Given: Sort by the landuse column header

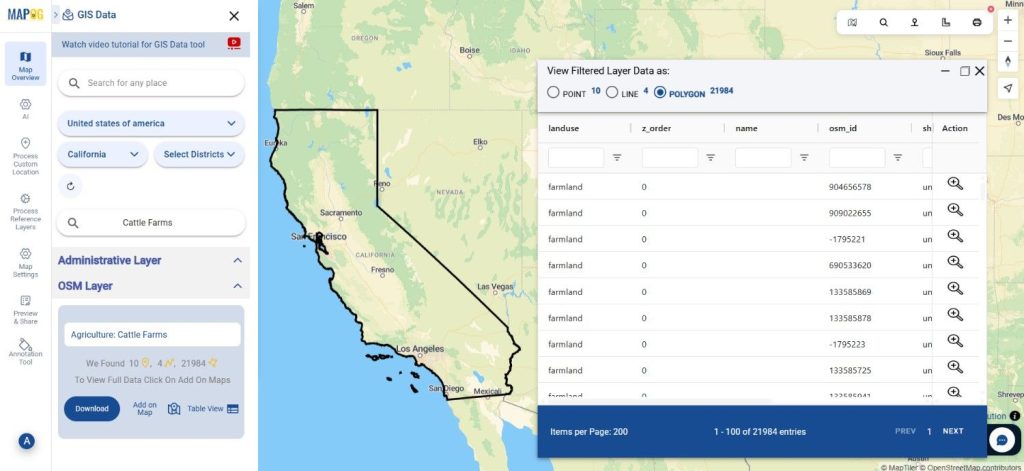Looking at the screenshot, I should coord(564,129).
